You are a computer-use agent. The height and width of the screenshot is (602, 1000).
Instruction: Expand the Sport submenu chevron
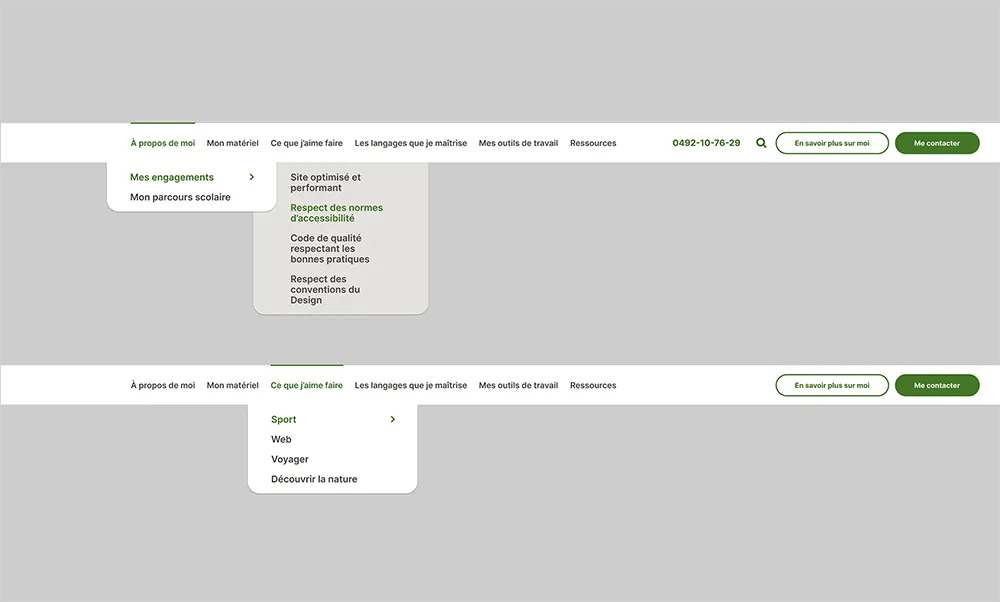pos(393,420)
